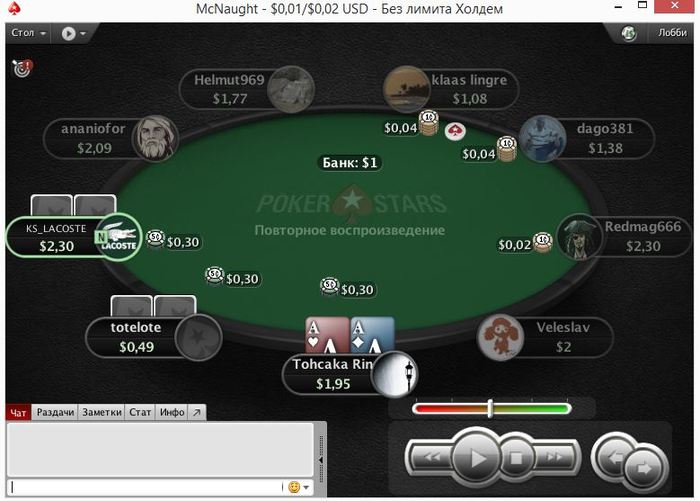
Task: Open the emoticon picker in chat
Action: pyautogui.click(x=299, y=487)
